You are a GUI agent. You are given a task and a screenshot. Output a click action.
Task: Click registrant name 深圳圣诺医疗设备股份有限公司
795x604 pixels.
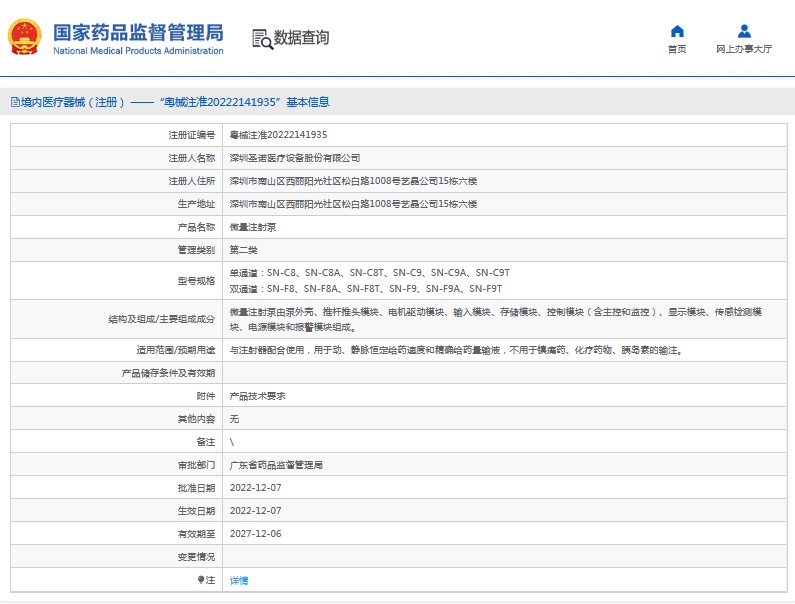click(x=294, y=158)
